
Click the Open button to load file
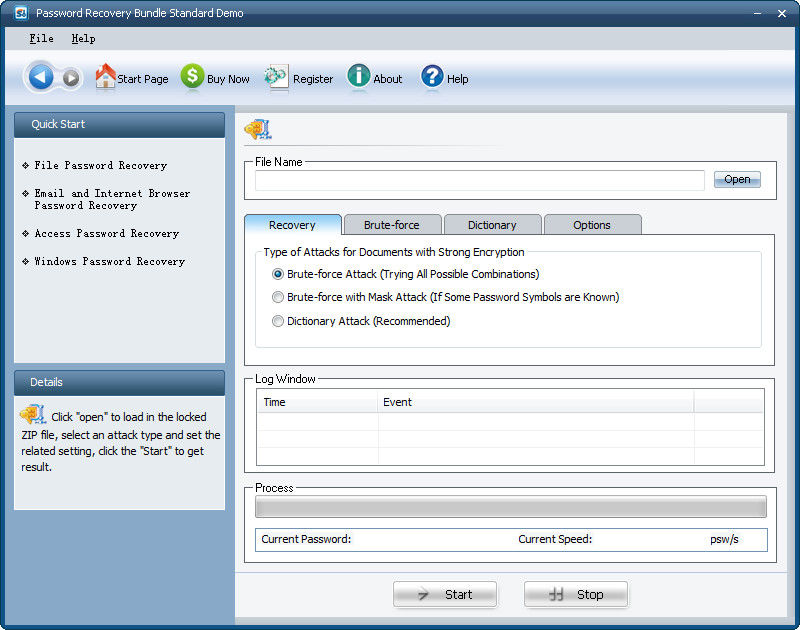click(737, 180)
